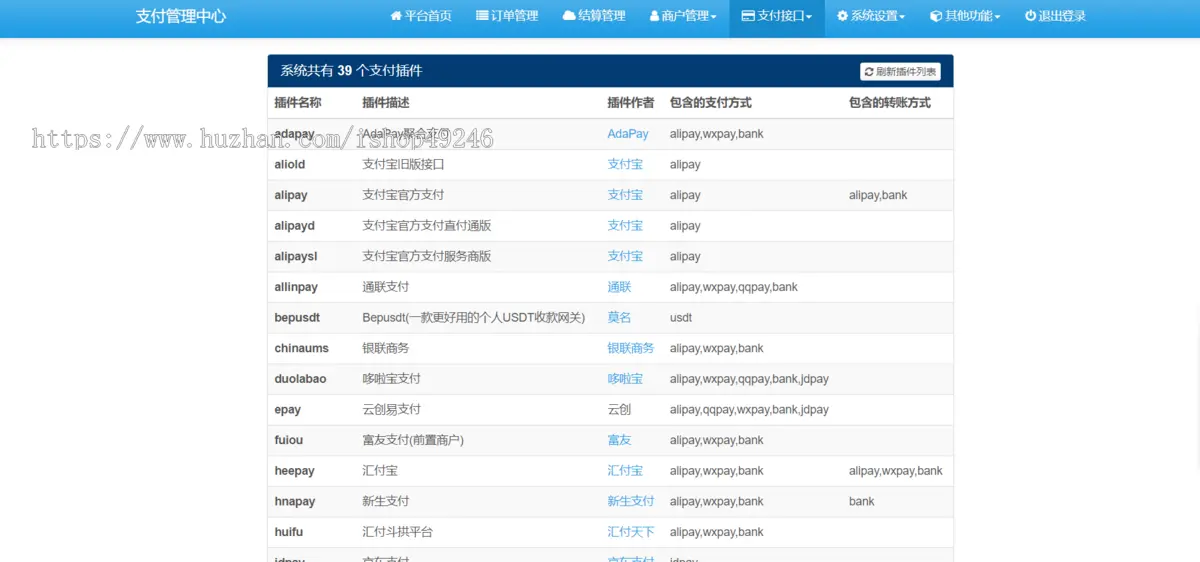Click the 插件描述 column header
Image resolution: width=1200 pixels, height=562 pixels.
(386, 103)
